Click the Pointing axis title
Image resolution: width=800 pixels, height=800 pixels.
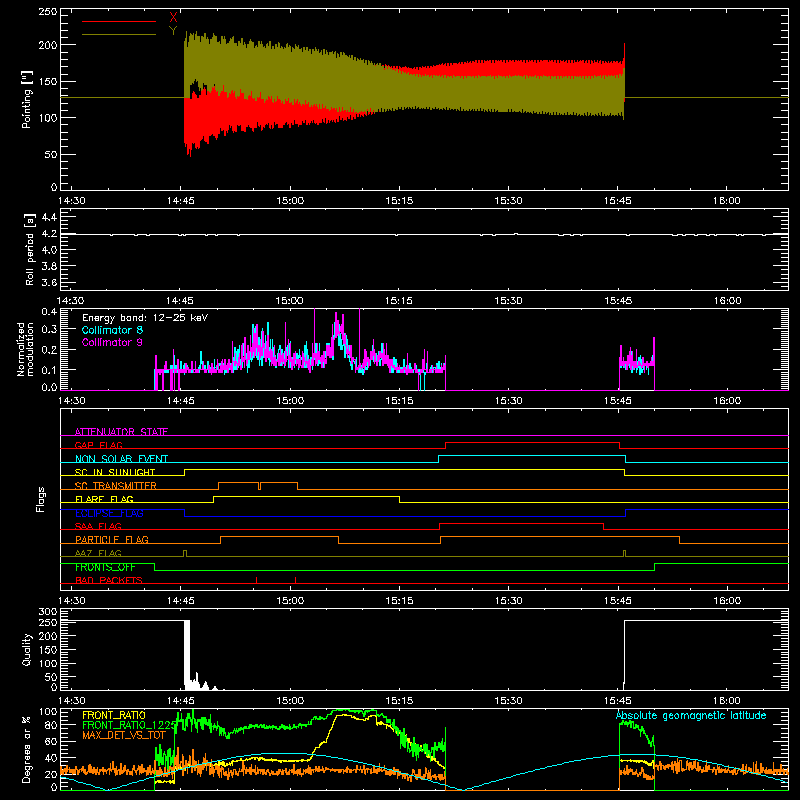(27, 99)
